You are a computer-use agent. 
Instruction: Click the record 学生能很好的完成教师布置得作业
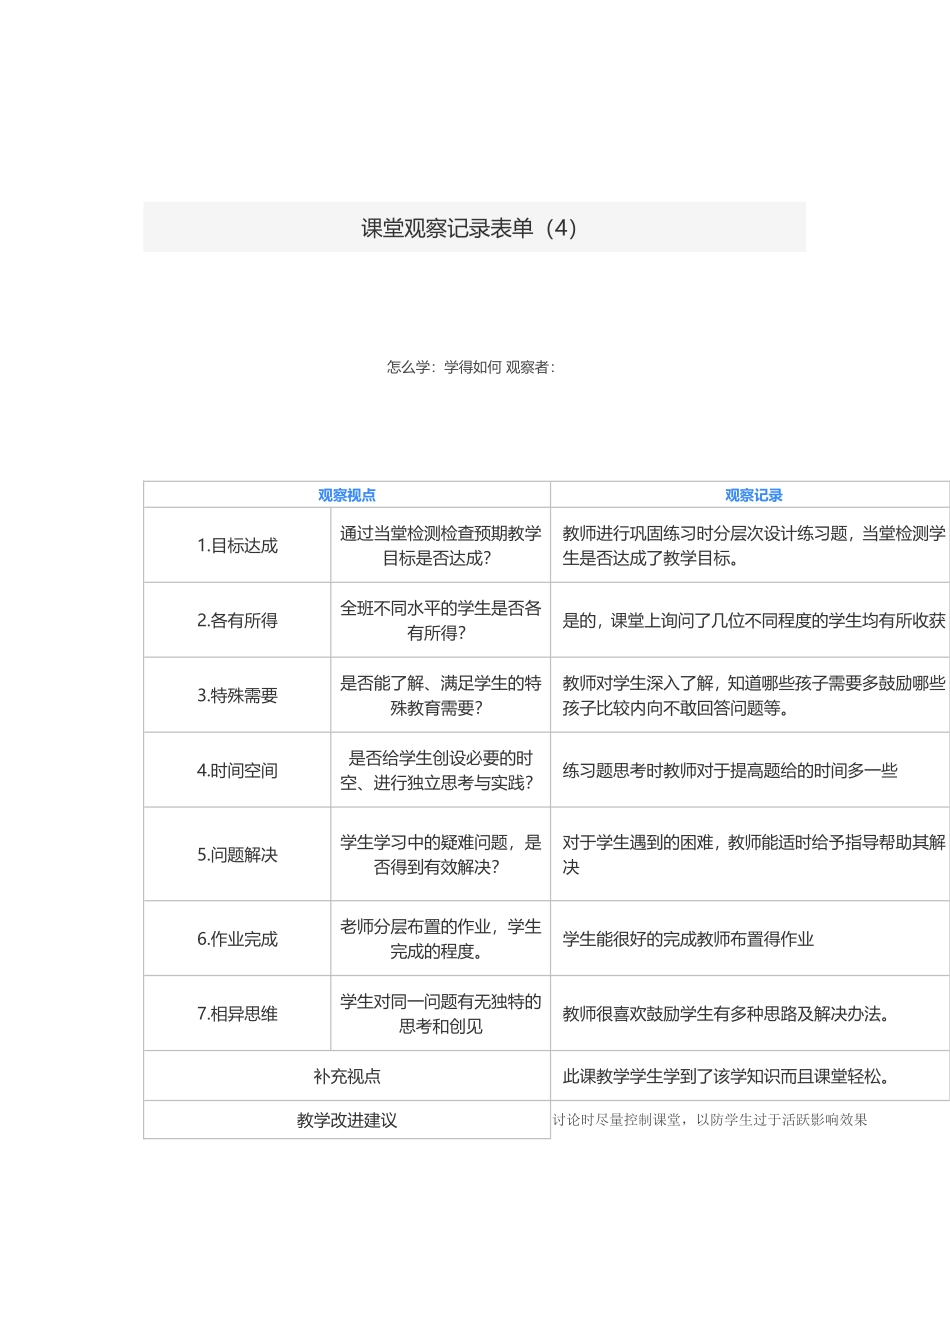688,939
